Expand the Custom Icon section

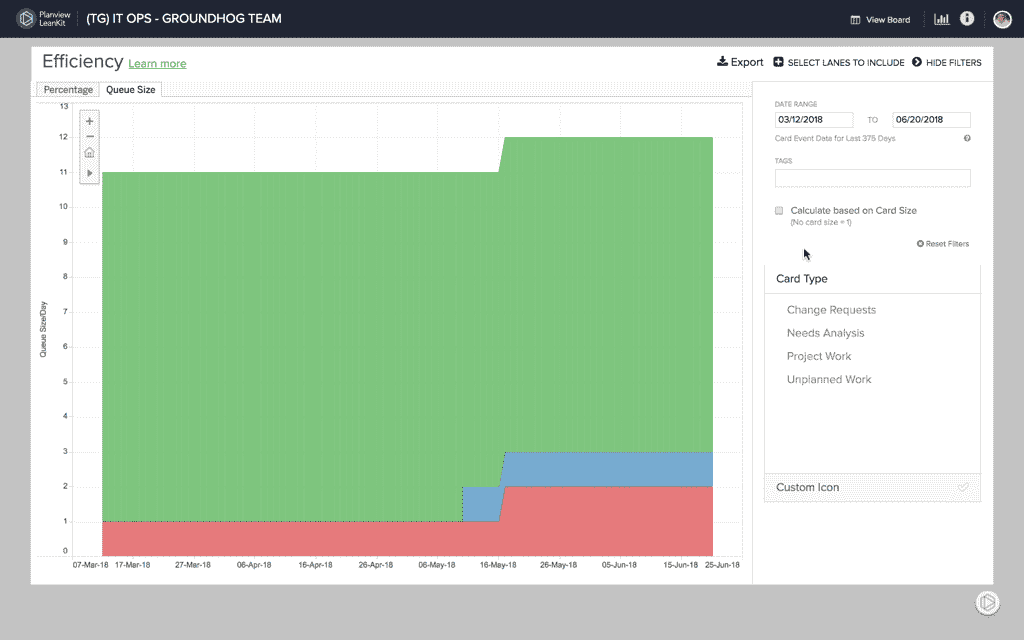click(x=872, y=488)
